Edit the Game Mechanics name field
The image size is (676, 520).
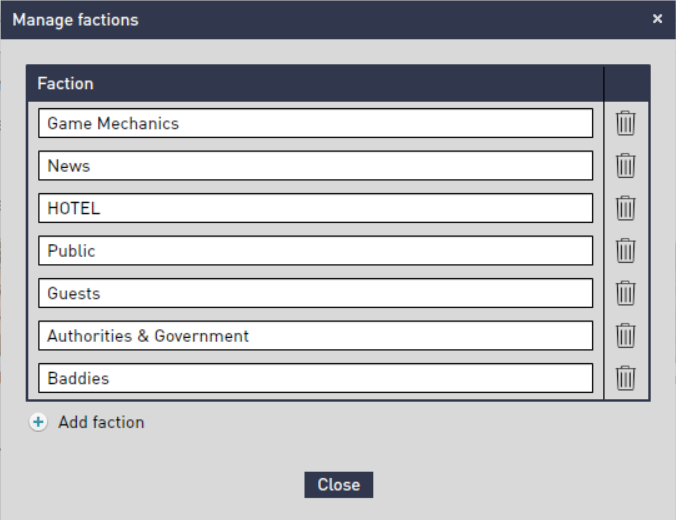[x=316, y=123]
